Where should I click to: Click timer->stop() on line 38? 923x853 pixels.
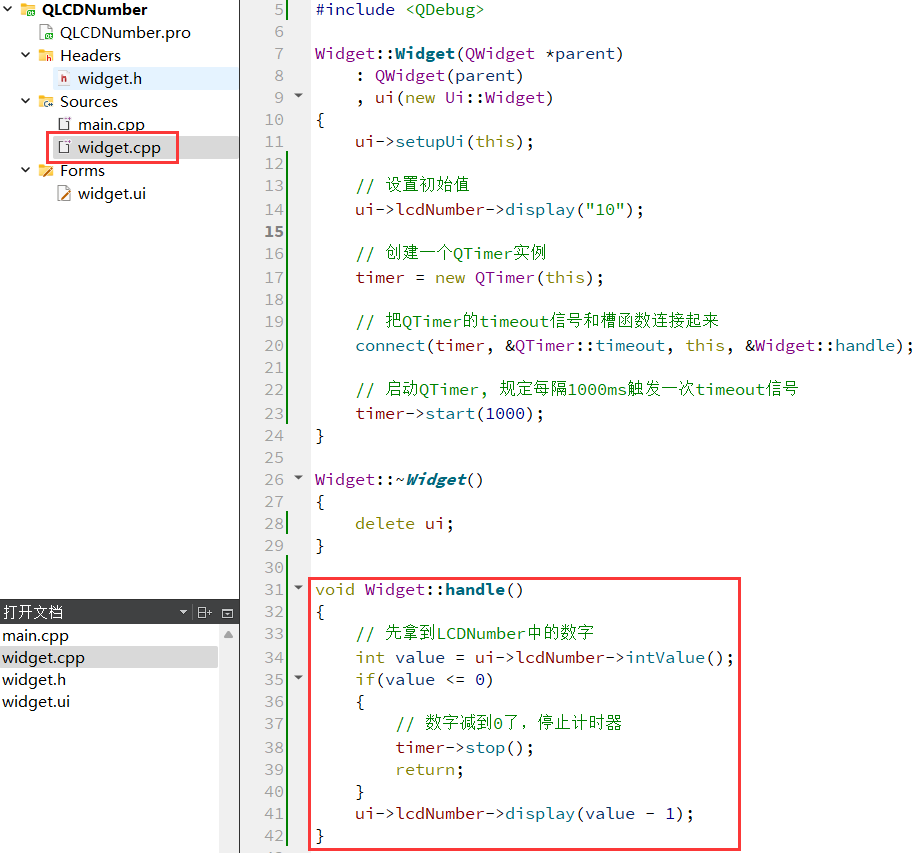(464, 748)
